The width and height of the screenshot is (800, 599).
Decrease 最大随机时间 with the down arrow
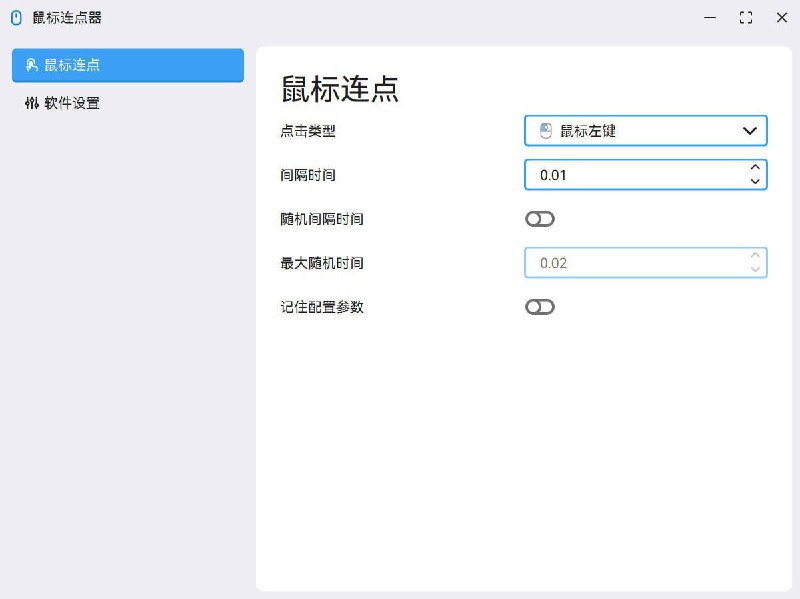(755, 270)
